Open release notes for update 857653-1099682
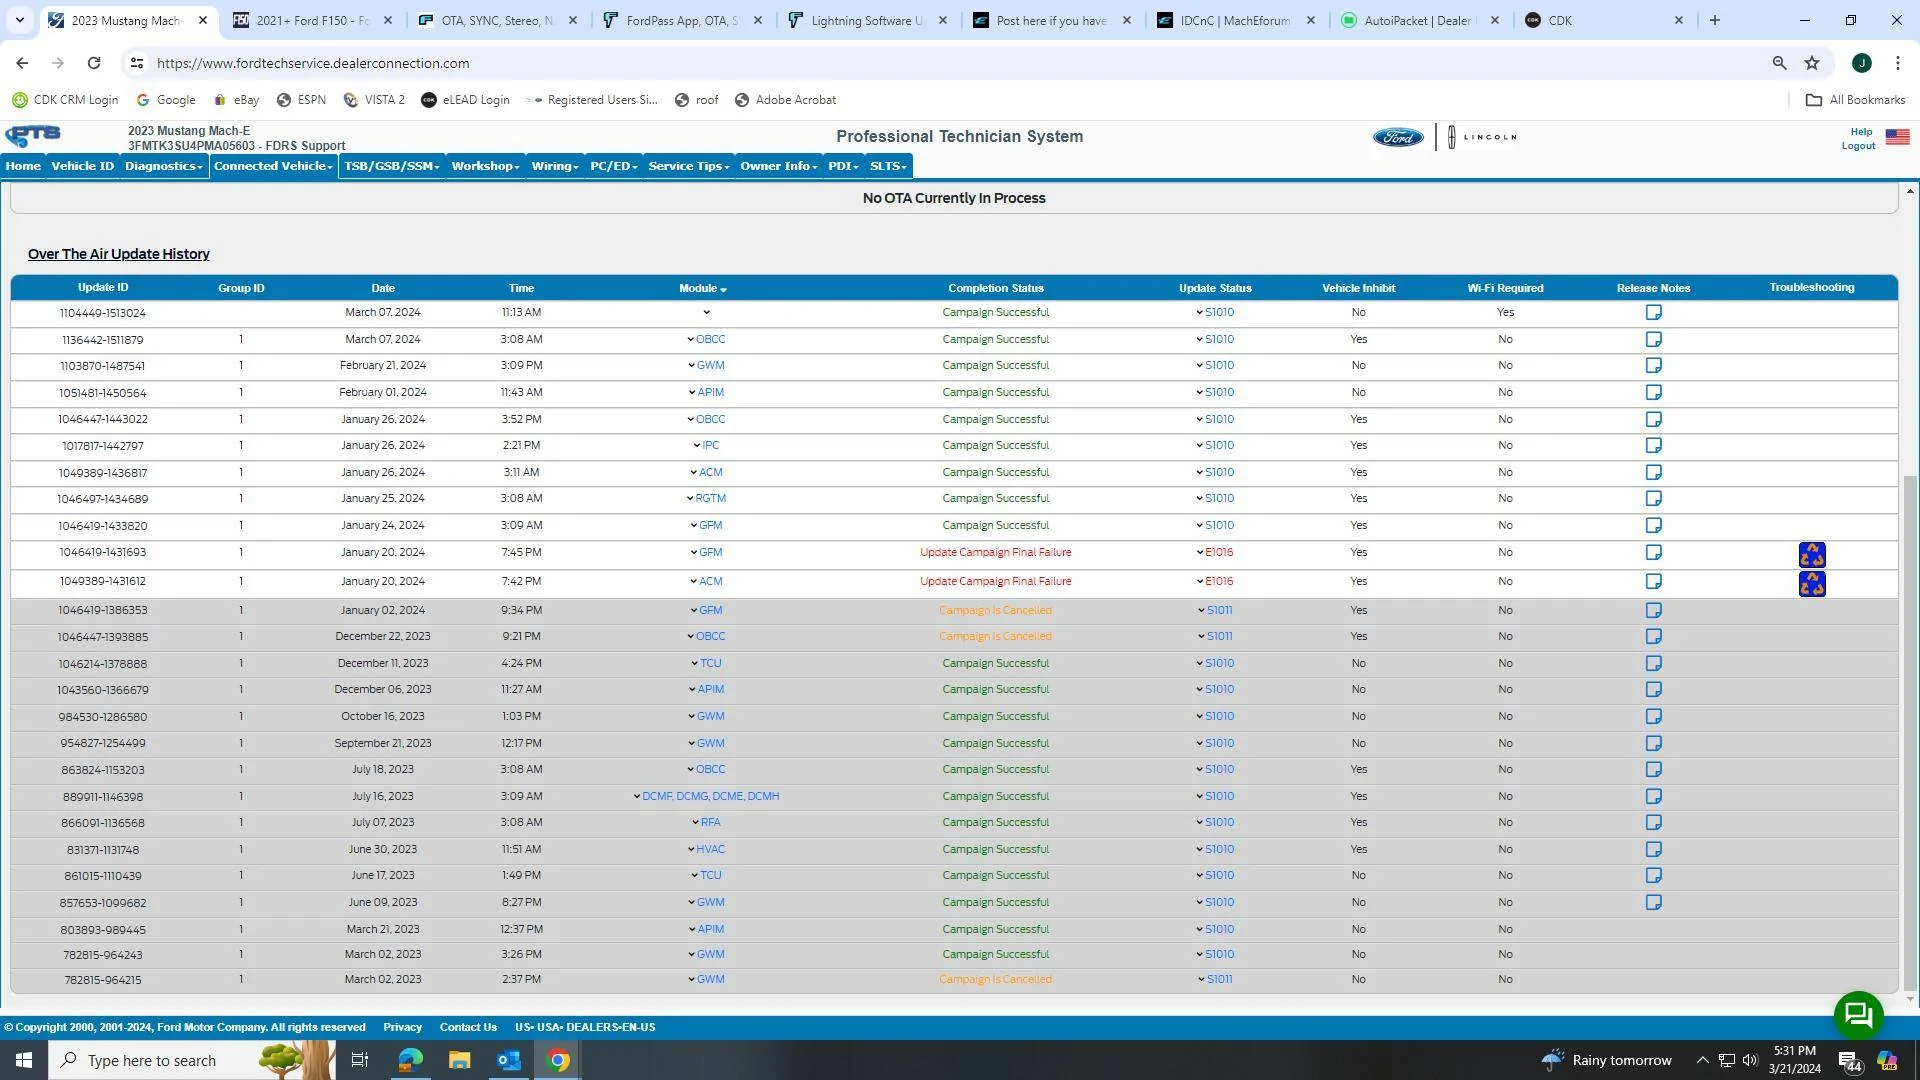Viewport: 1920px width, 1080px height. pyautogui.click(x=1653, y=903)
